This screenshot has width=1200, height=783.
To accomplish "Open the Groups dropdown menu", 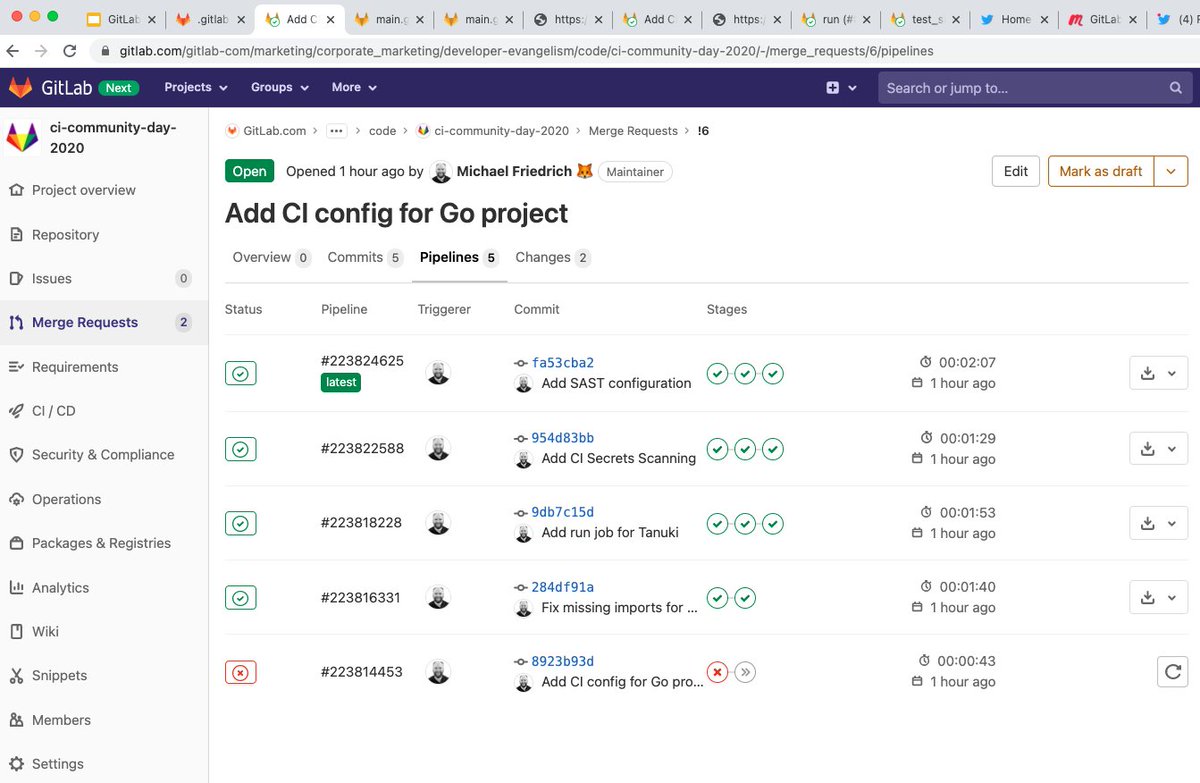I will (x=281, y=88).
